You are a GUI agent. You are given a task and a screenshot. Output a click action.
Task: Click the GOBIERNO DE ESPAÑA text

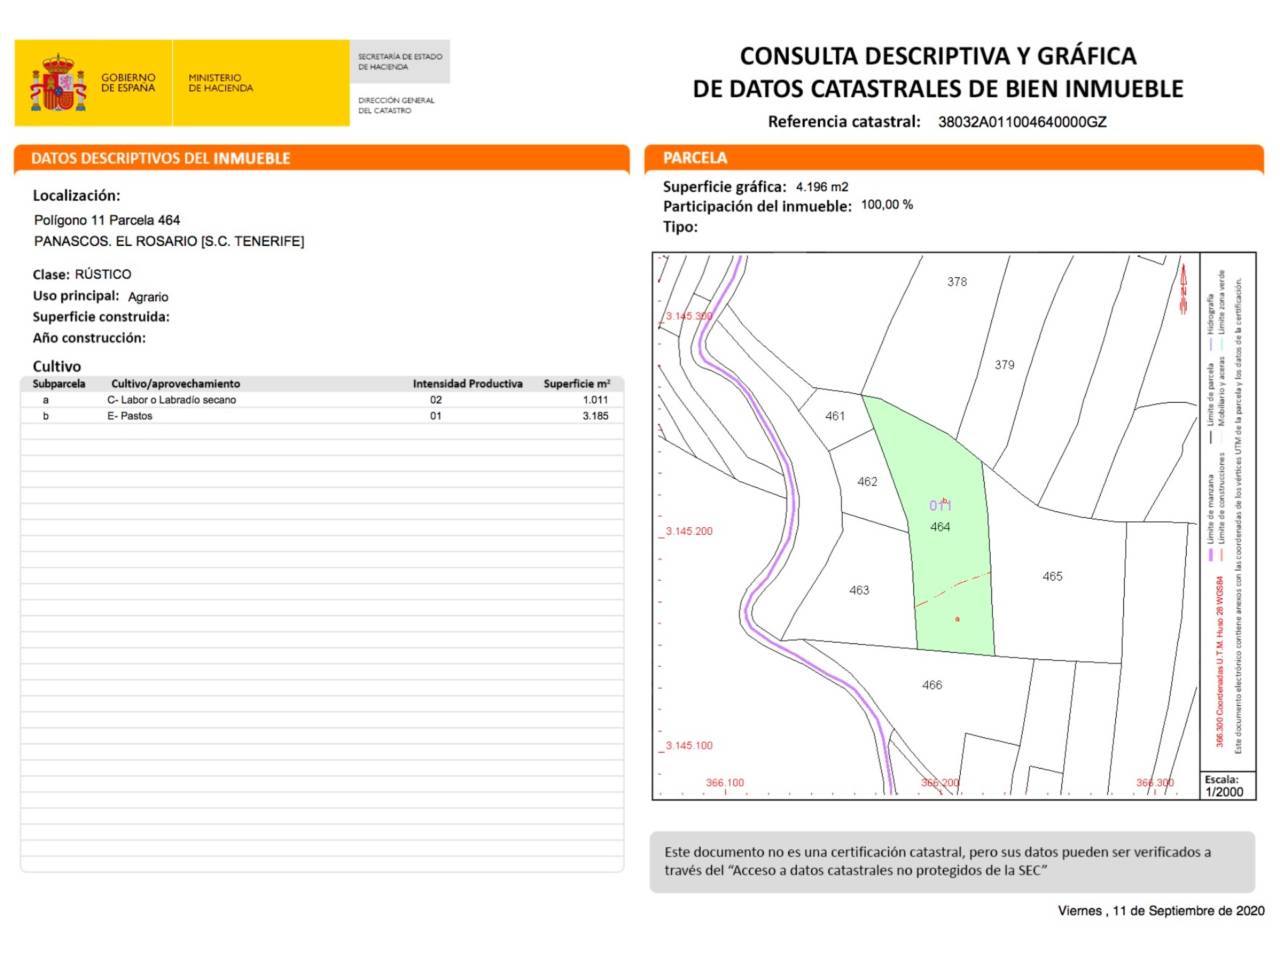click(x=128, y=83)
